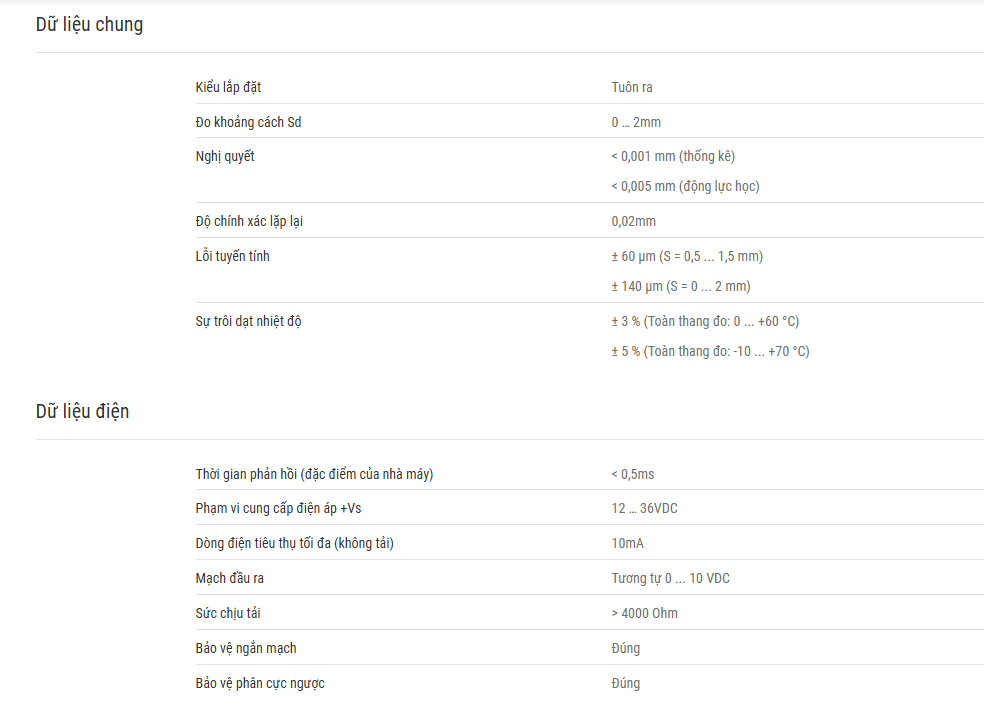Viewport: 984px width, 706px height.
Task: Click the "> 4000 Ohm" load value
Action: (x=644, y=613)
